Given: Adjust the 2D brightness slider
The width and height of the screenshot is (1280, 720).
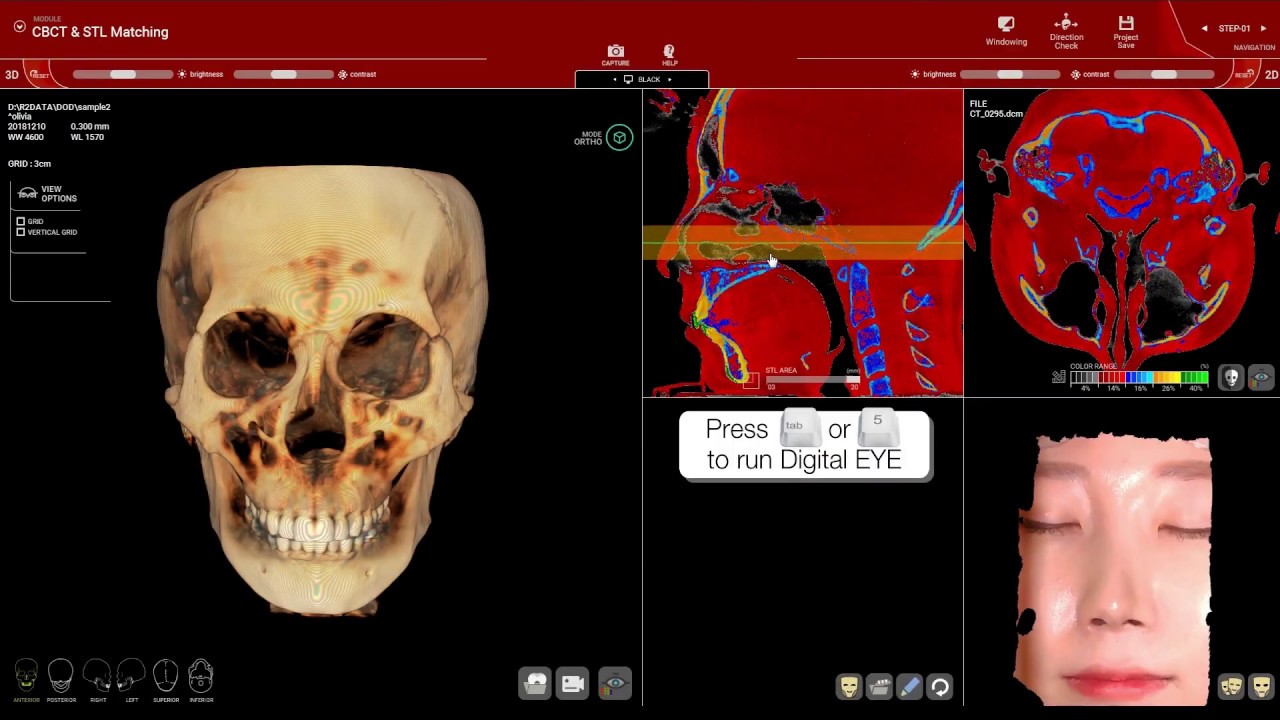Looking at the screenshot, I should tap(1010, 74).
